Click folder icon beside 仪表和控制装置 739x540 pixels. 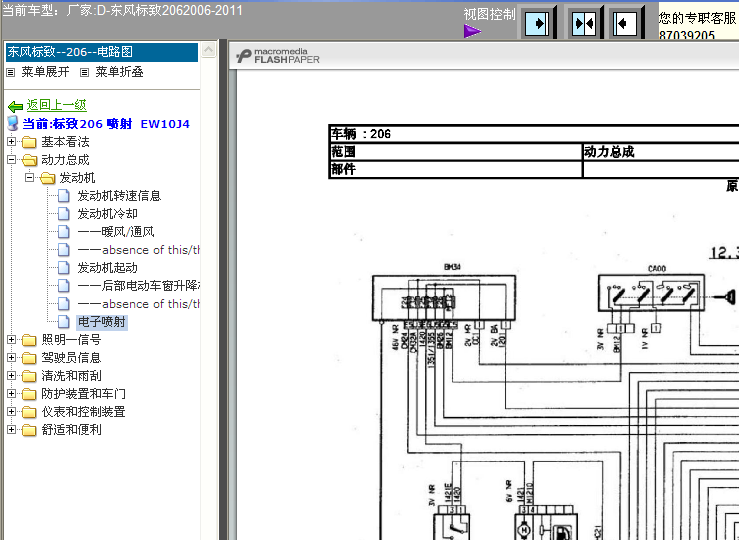(x=29, y=412)
